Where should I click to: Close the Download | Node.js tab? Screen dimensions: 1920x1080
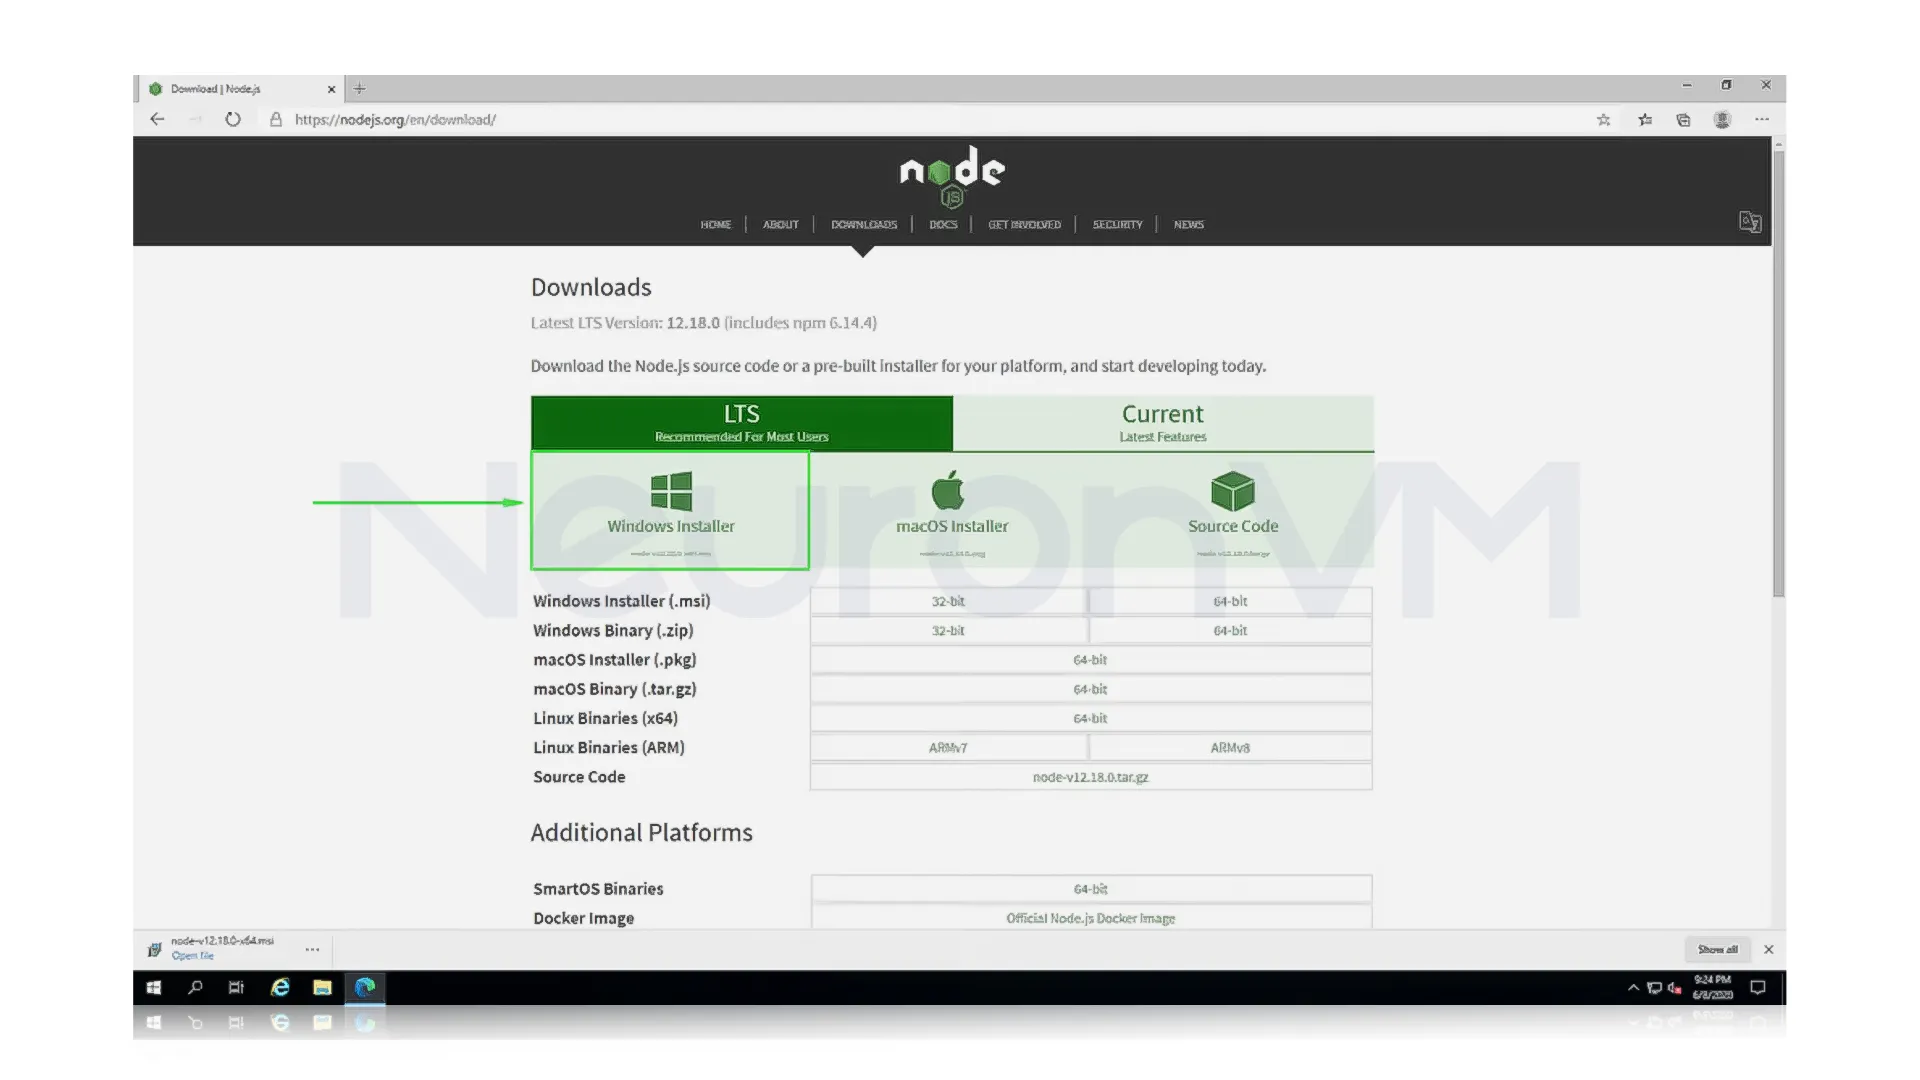[x=331, y=89]
